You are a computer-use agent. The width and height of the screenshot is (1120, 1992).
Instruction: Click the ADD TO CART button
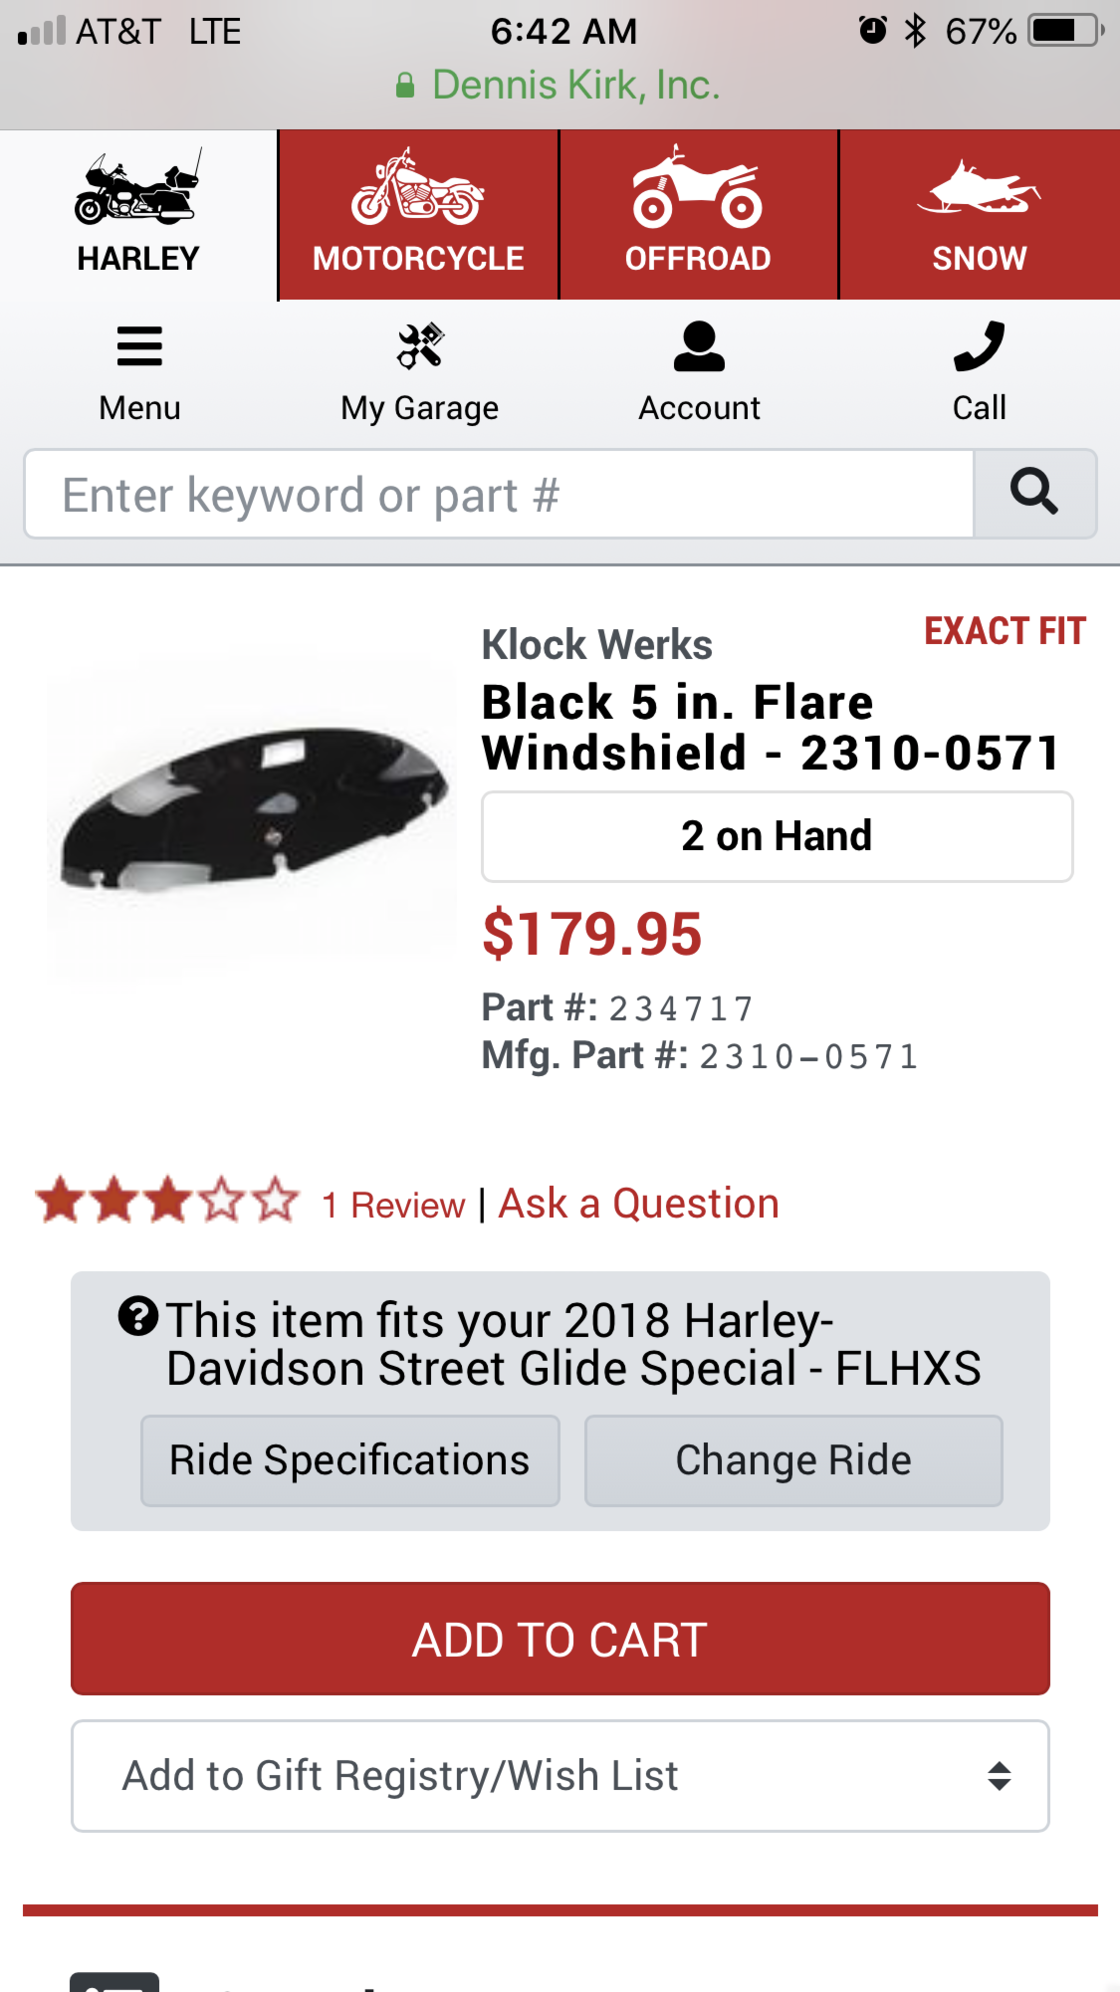560,1639
